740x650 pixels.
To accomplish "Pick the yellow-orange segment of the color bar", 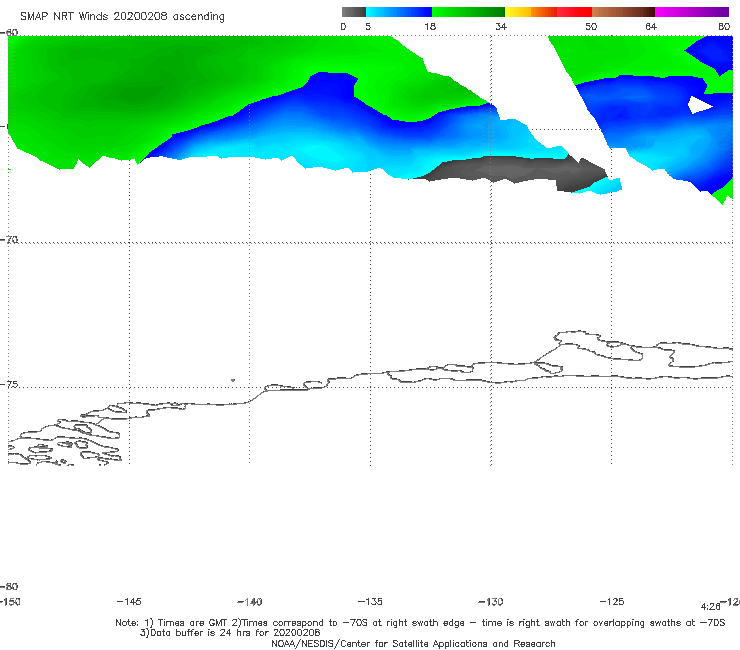I will 531,12.
